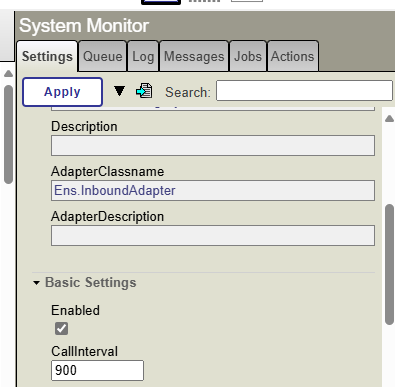Open the Jobs tab
395x387 pixels.
point(248,56)
